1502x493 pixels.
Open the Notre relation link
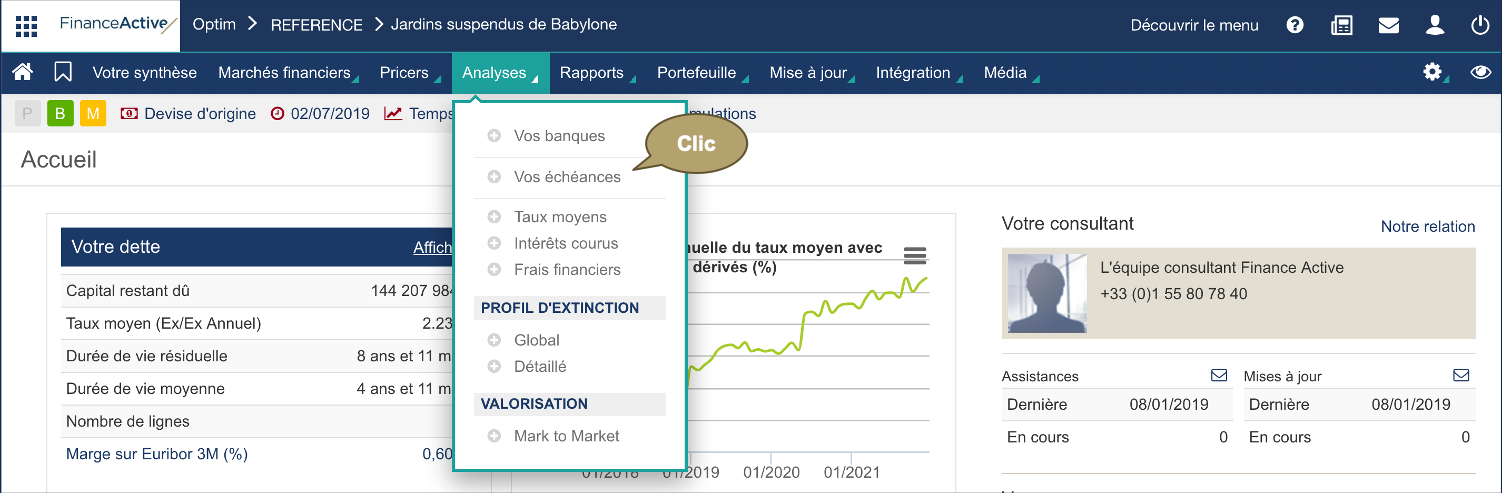[1428, 227]
